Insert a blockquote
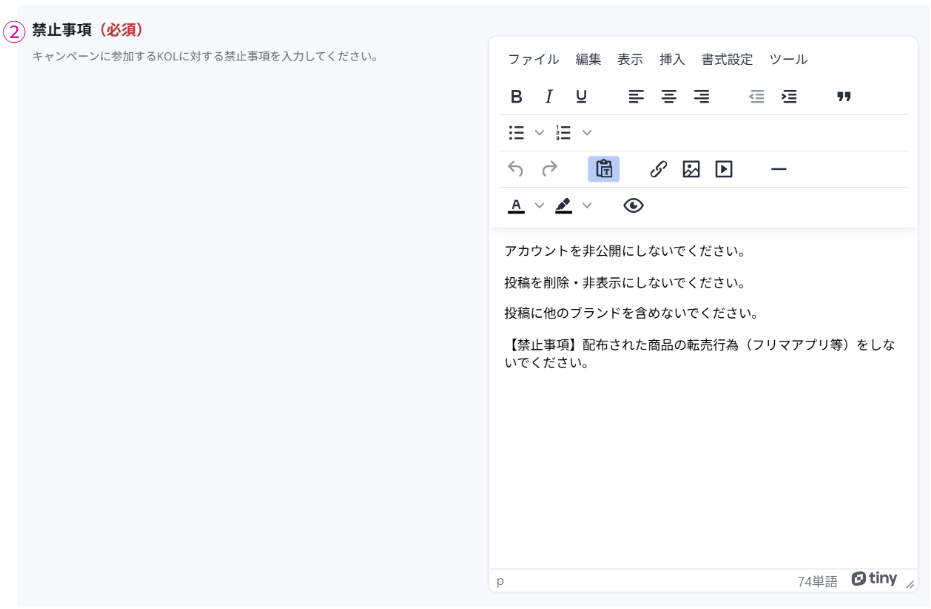931x609 pixels. [844, 97]
